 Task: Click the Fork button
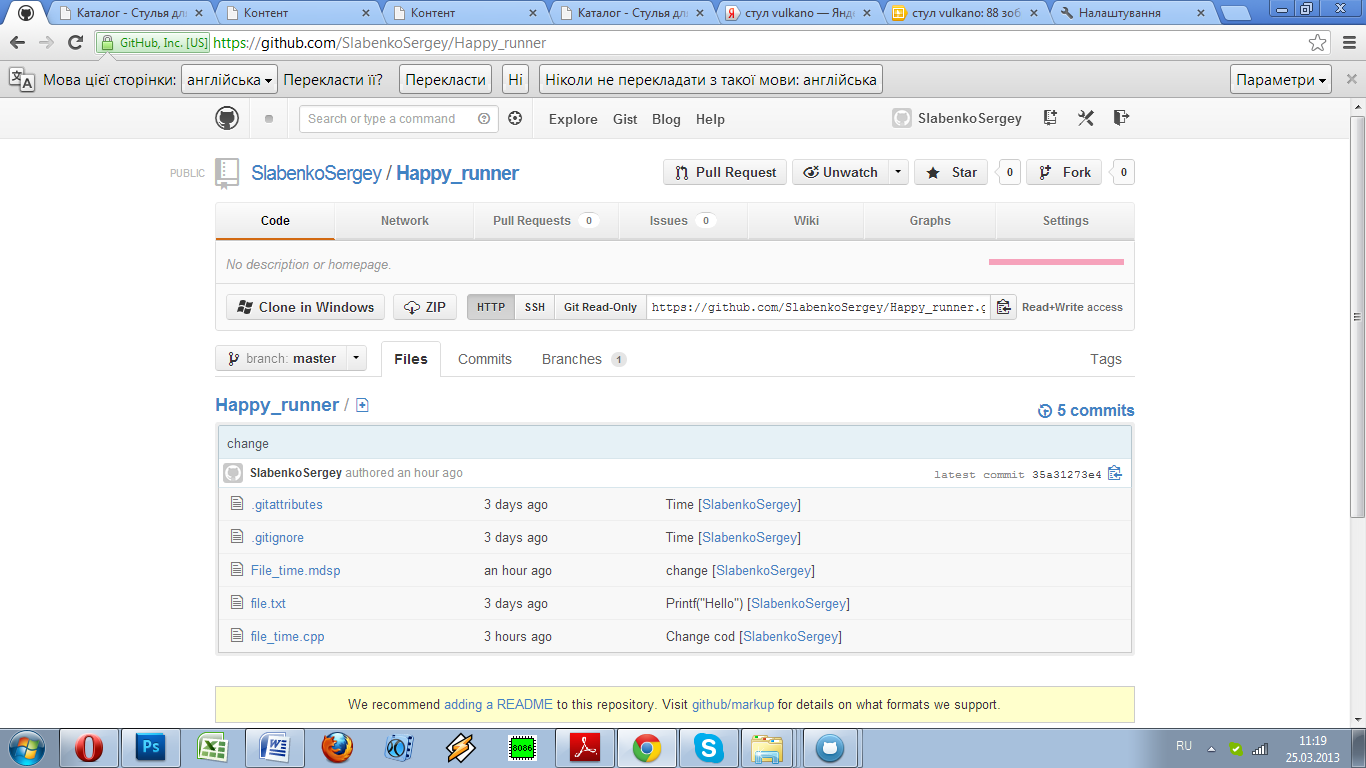tap(1065, 172)
